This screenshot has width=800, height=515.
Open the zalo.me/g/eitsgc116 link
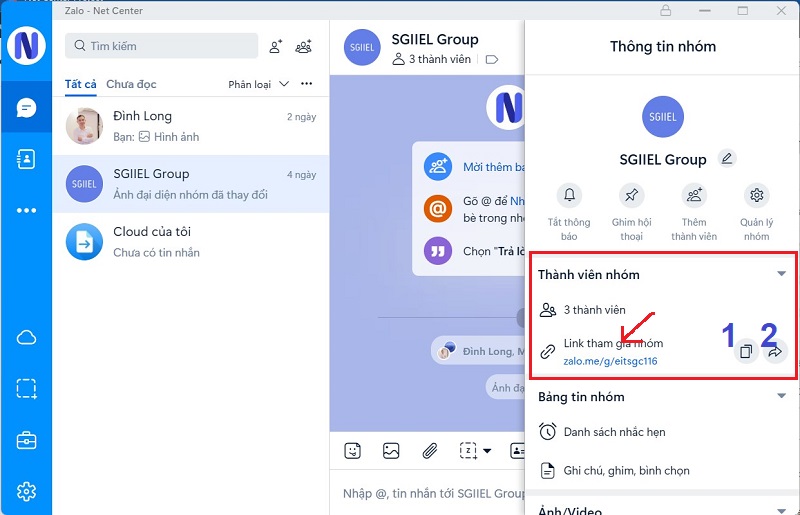click(x=610, y=361)
